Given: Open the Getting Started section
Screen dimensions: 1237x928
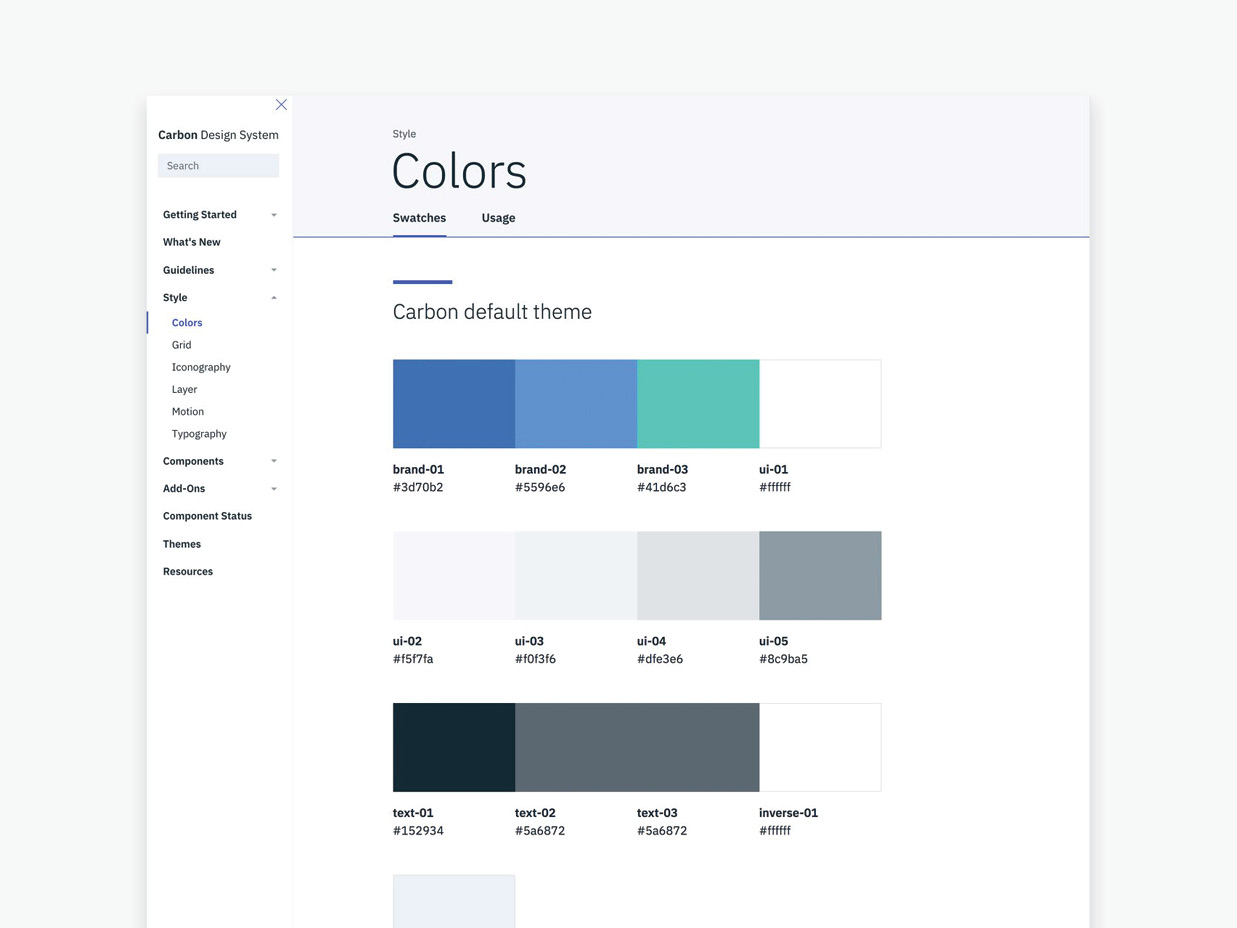Looking at the screenshot, I should 200,215.
